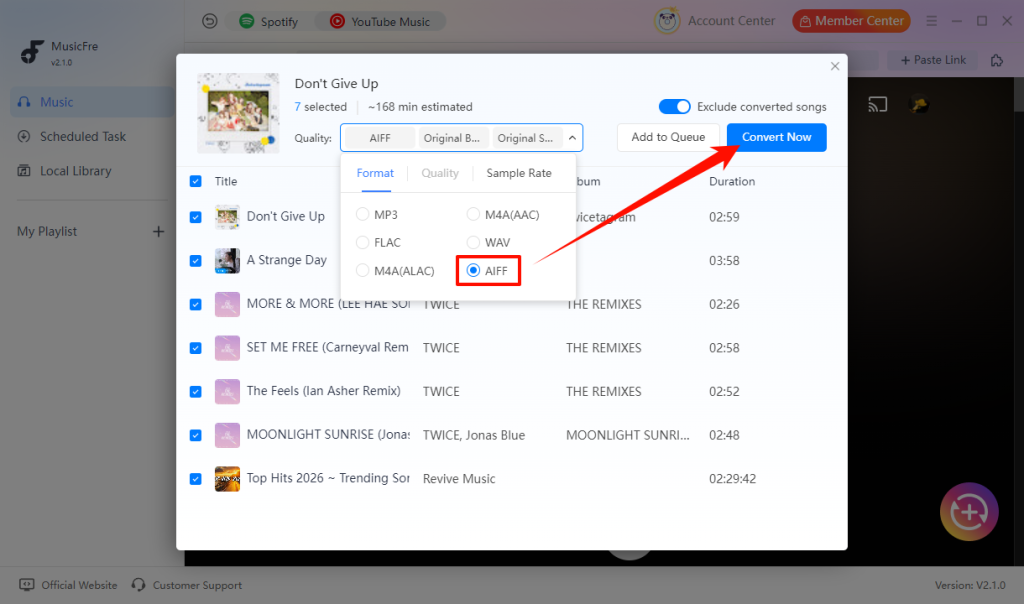Click Top Hits 2026 track thumbnail
The width and height of the screenshot is (1024, 604).
coord(227,479)
